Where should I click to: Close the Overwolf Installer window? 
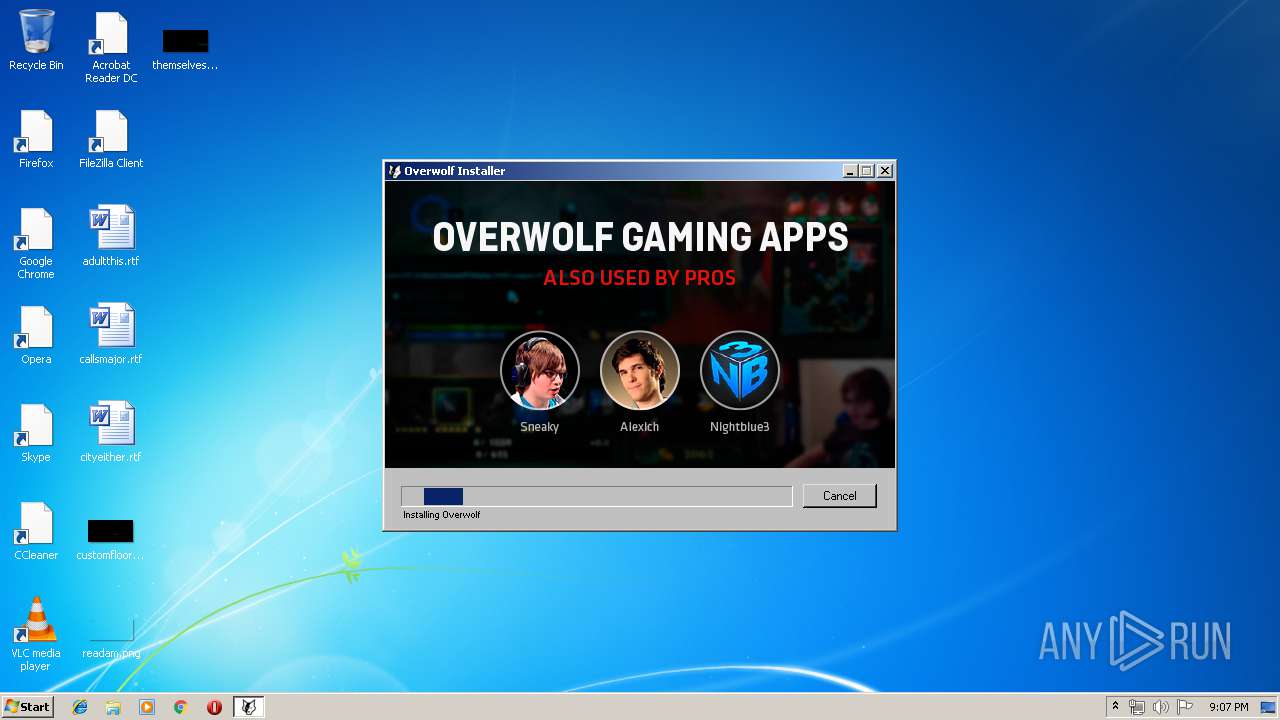click(885, 171)
